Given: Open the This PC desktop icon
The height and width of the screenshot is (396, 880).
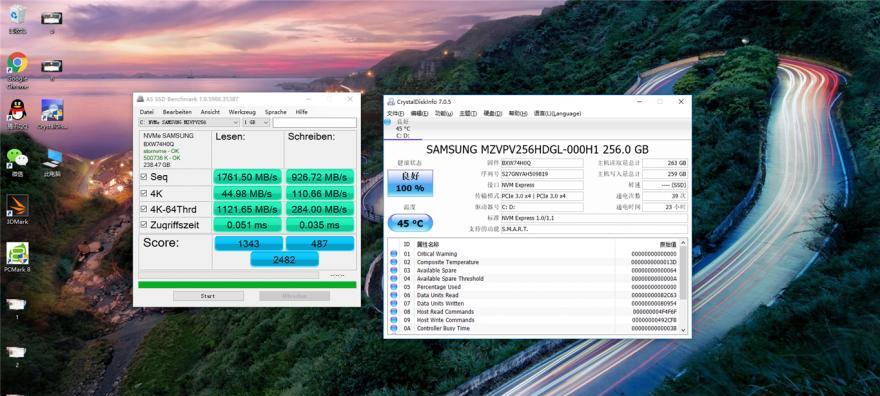Looking at the screenshot, I should point(52,163).
